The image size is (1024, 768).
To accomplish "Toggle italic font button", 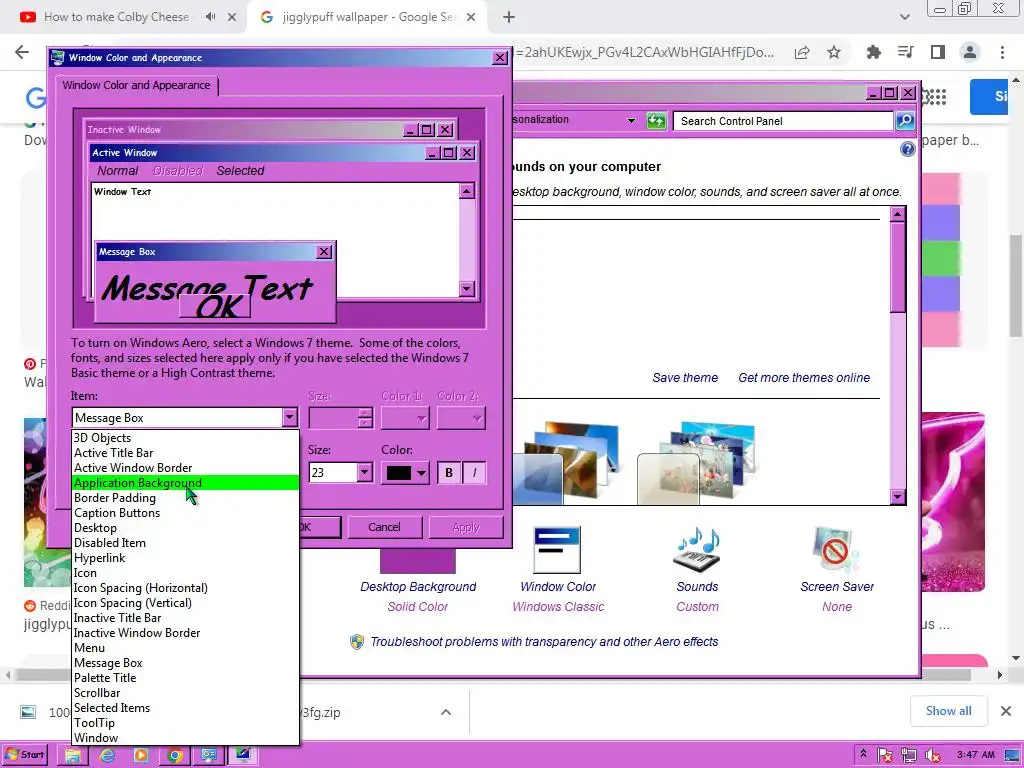I will pyautogui.click(x=474, y=472).
